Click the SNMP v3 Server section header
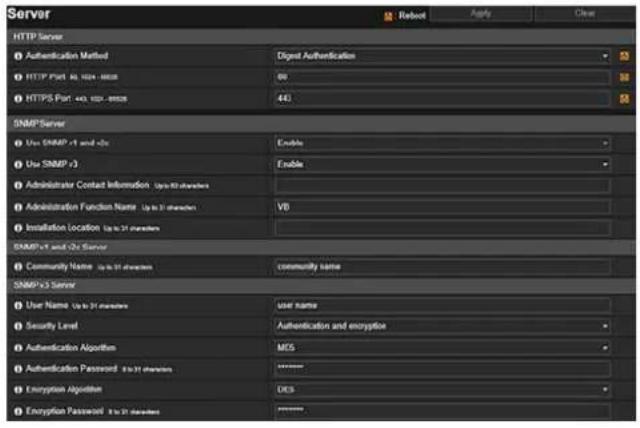The height and width of the screenshot is (428, 640). (321, 285)
